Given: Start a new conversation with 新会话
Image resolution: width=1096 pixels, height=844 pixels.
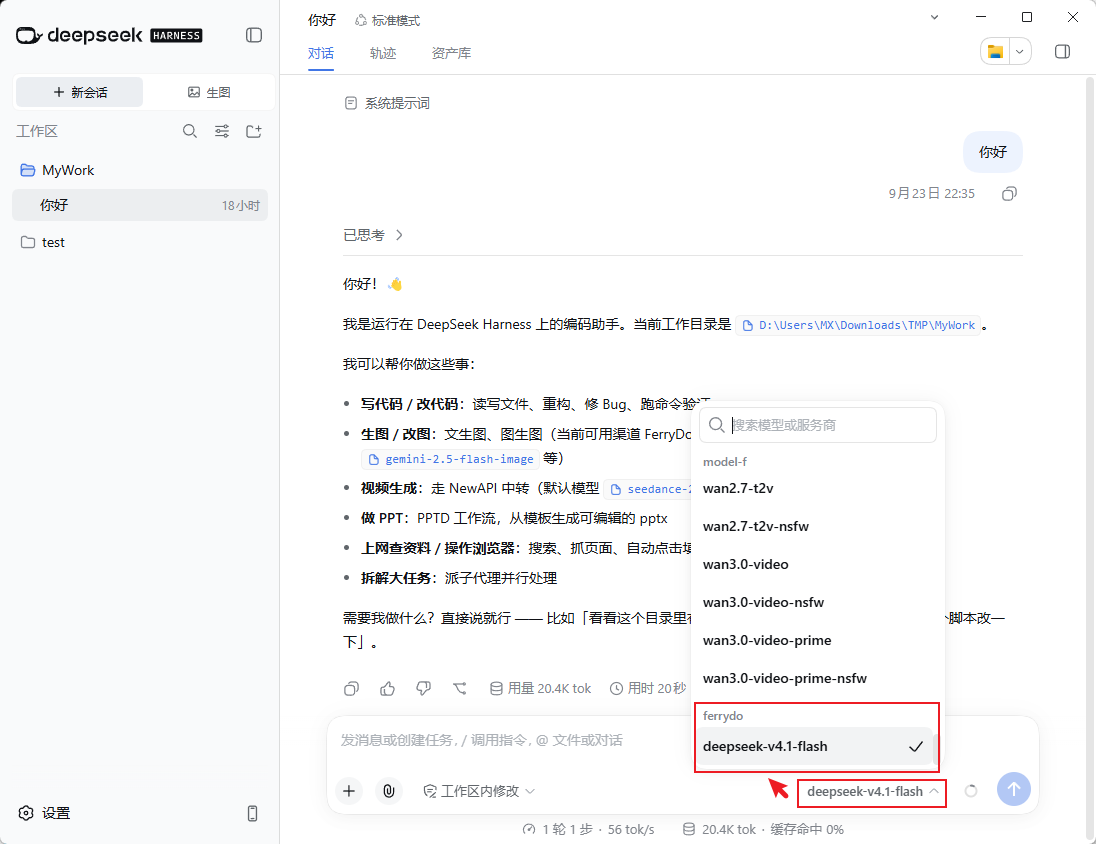Looking at the screenshot, I should point(80,92).
